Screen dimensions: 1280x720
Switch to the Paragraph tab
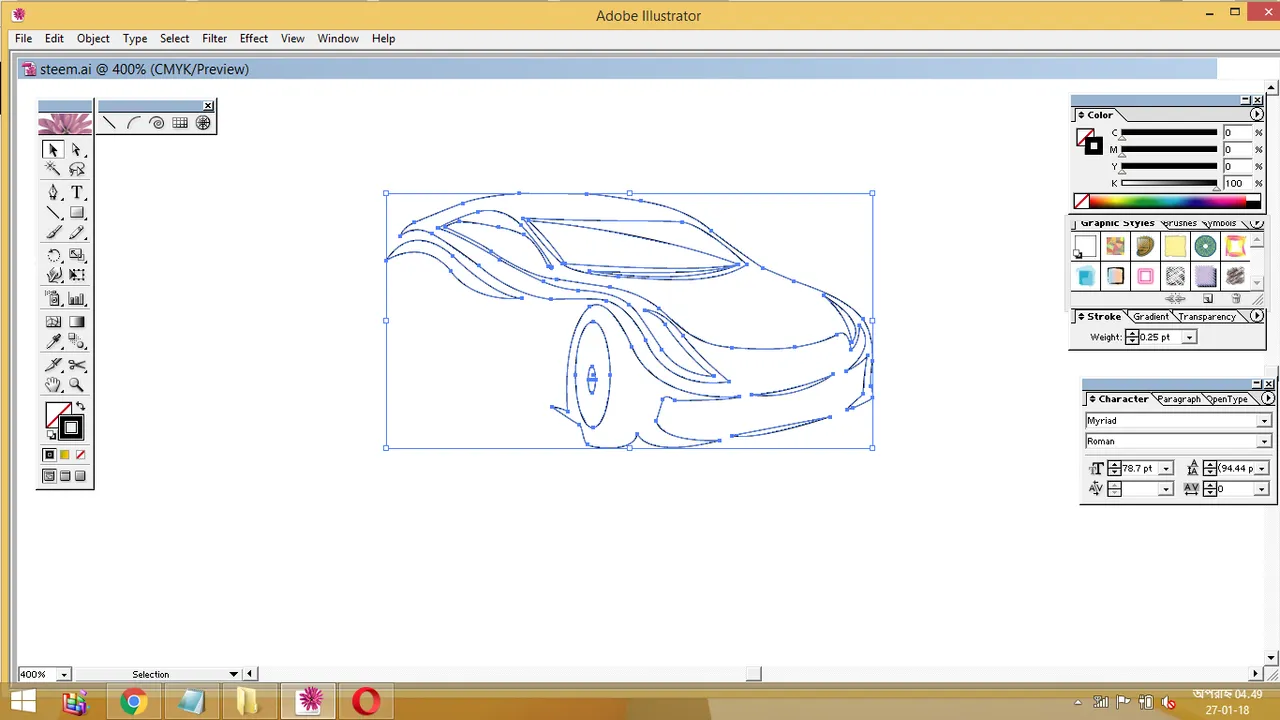click(x=1178, y=399)
